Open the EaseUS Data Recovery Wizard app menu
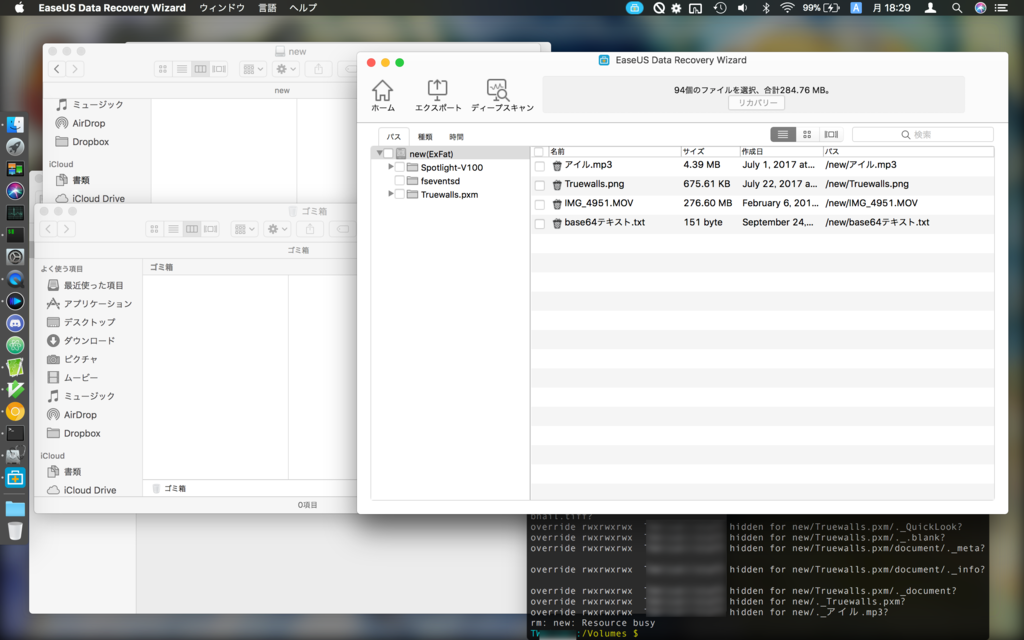The height and width of the screenshot is (640, 1024). coord(112,8)
